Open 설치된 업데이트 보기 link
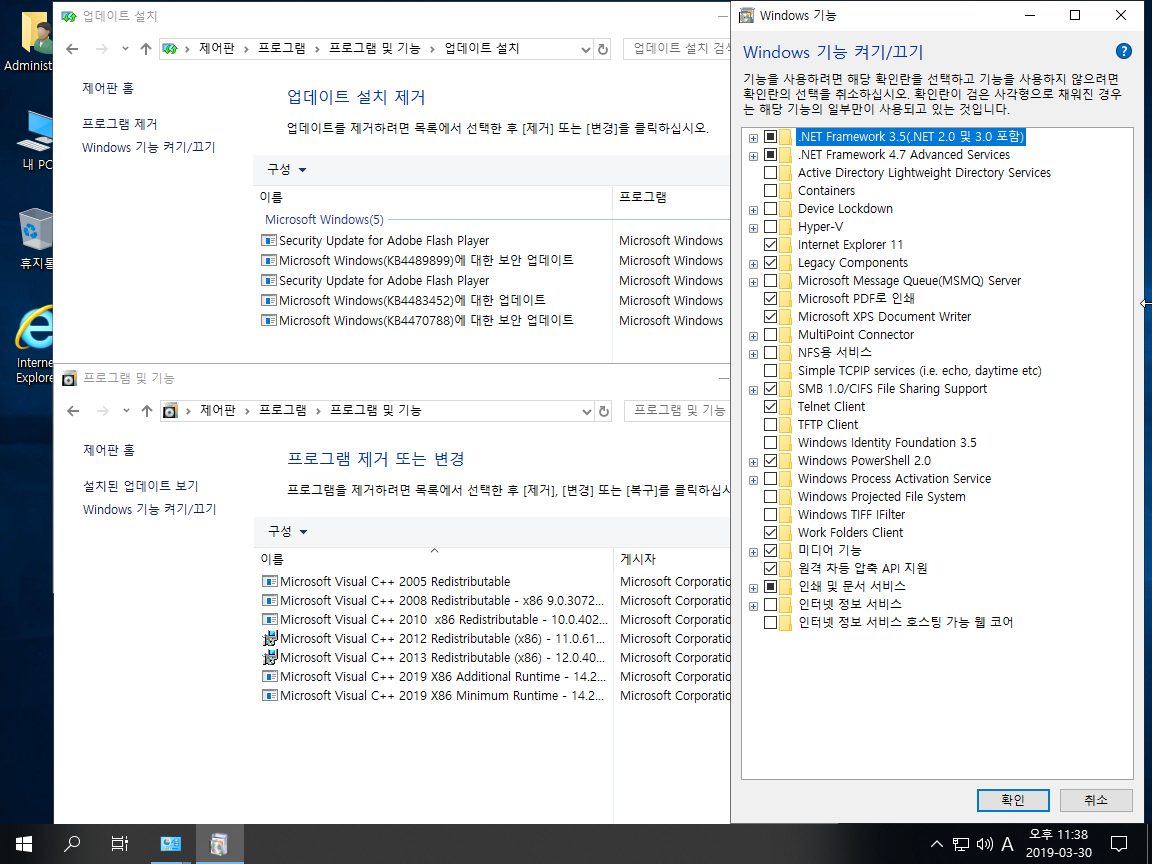1152x864 pixels. coord(140,486)
